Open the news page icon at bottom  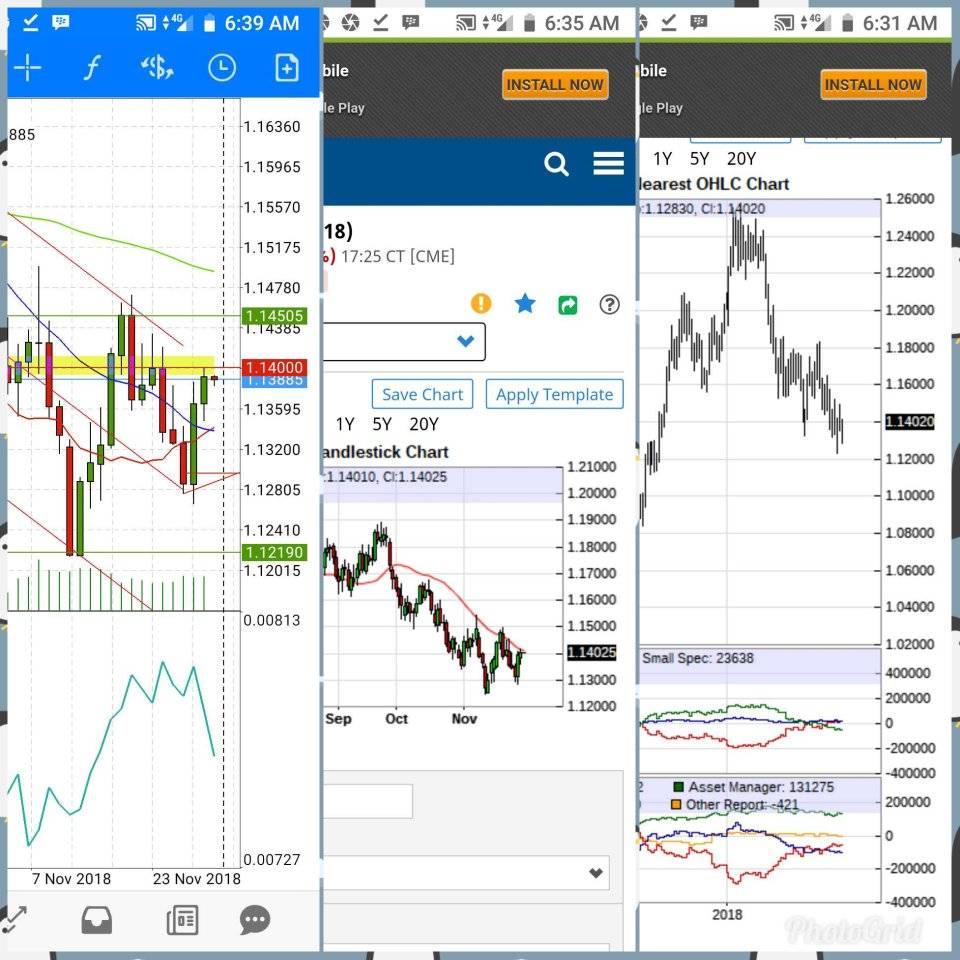(x=182, y=920)
